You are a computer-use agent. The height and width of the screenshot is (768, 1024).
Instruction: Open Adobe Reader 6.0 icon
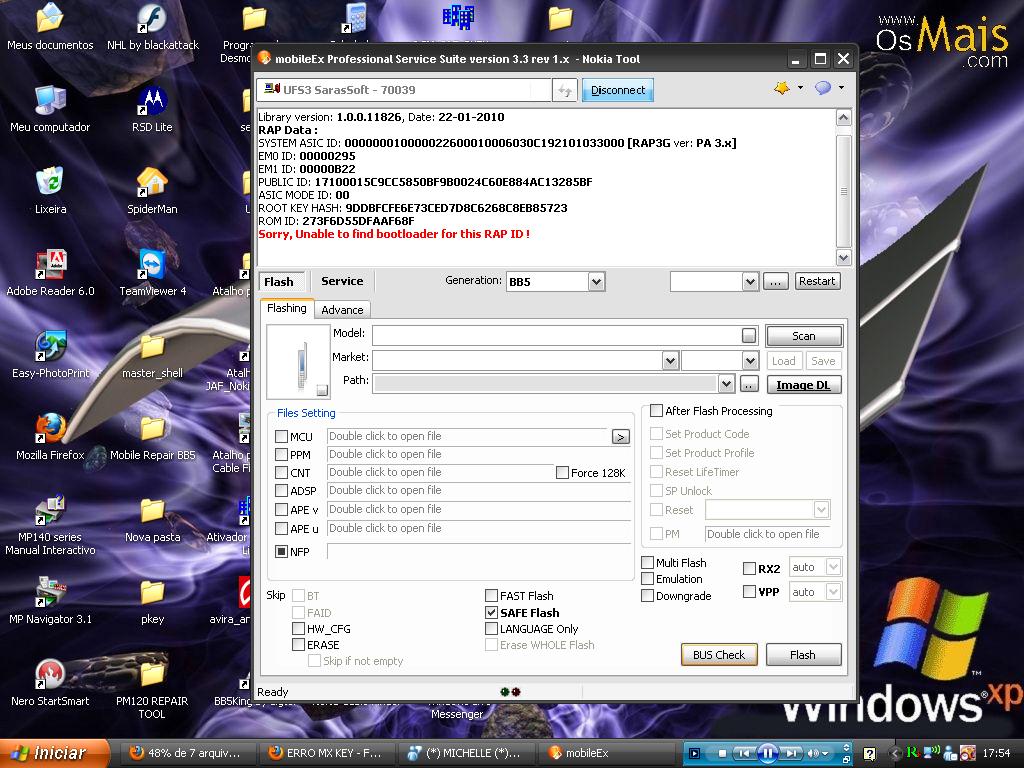[x=50, y=274]
